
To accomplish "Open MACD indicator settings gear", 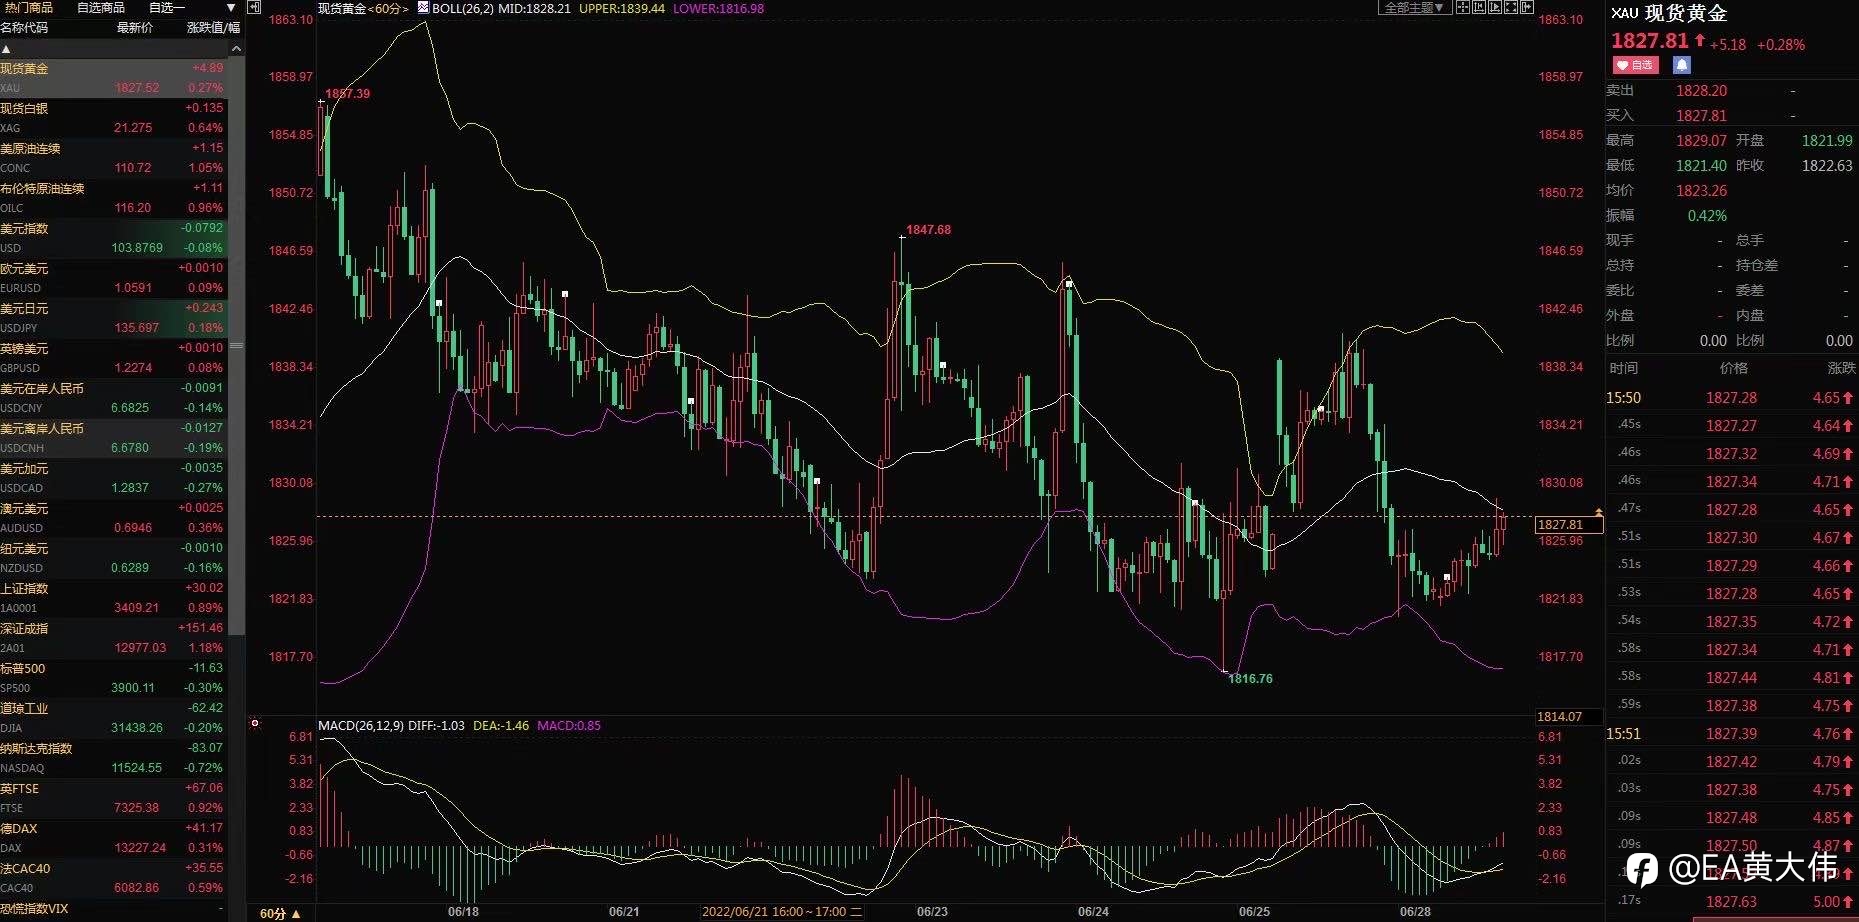I will click(x=255, y=723).
